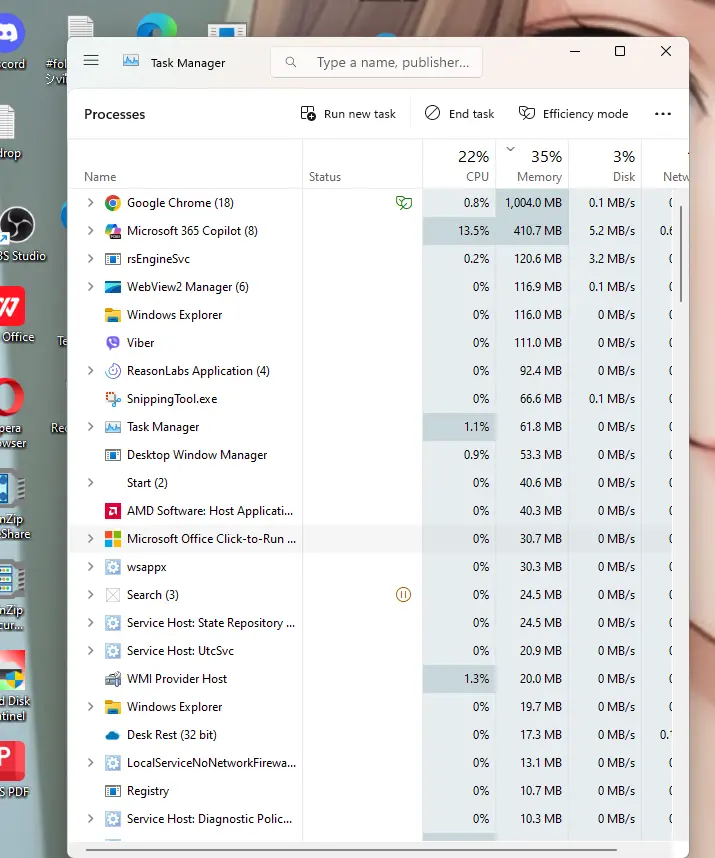Sort processes by Name column

click(186, 165)
